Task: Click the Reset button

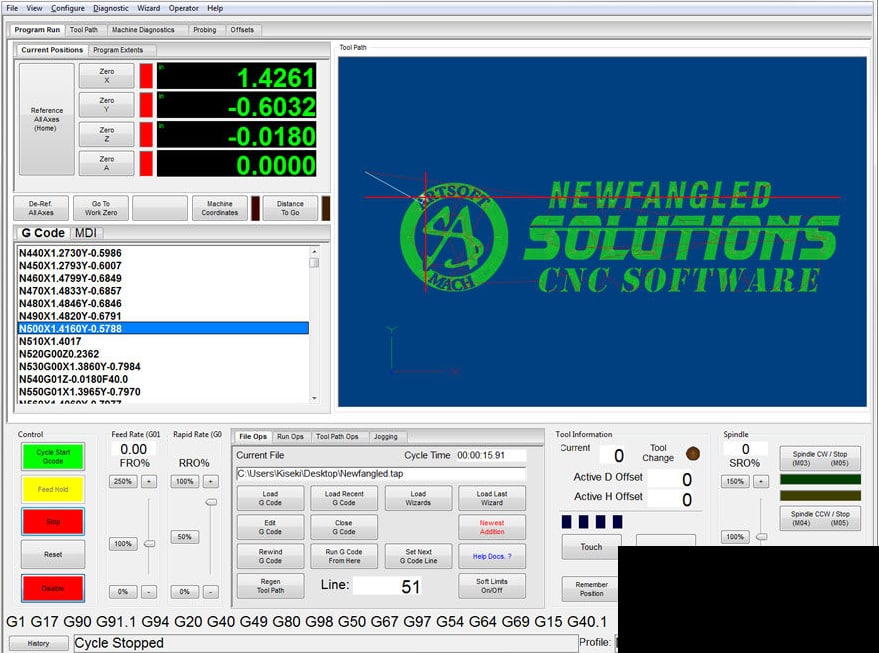Action: 53,554
